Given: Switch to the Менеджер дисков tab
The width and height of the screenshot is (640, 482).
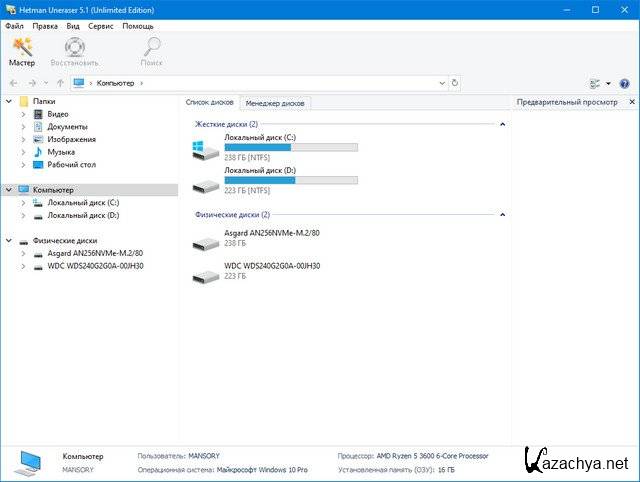Looking at the screenshot, I should (277, 103).
